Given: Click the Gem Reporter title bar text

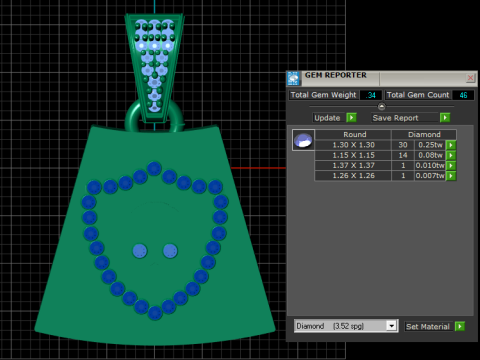Looking at the screenshot, I should click(336, 75).
